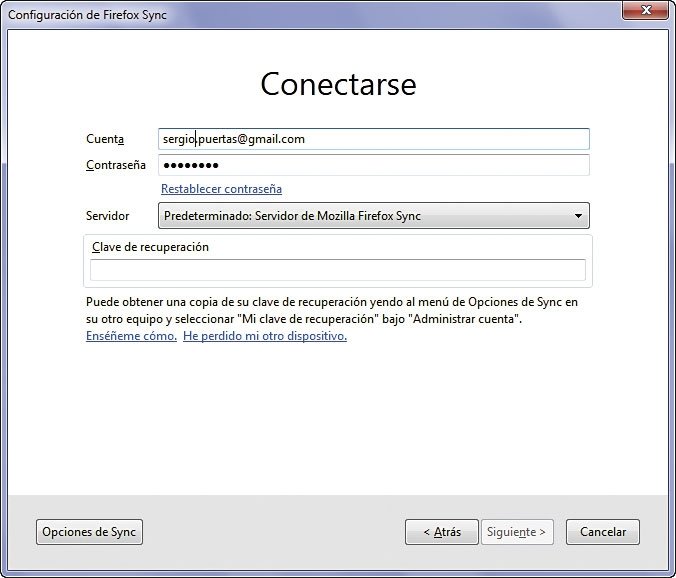Click the Servidor label
Screen dimensions: 676x578
coord(107,216)
